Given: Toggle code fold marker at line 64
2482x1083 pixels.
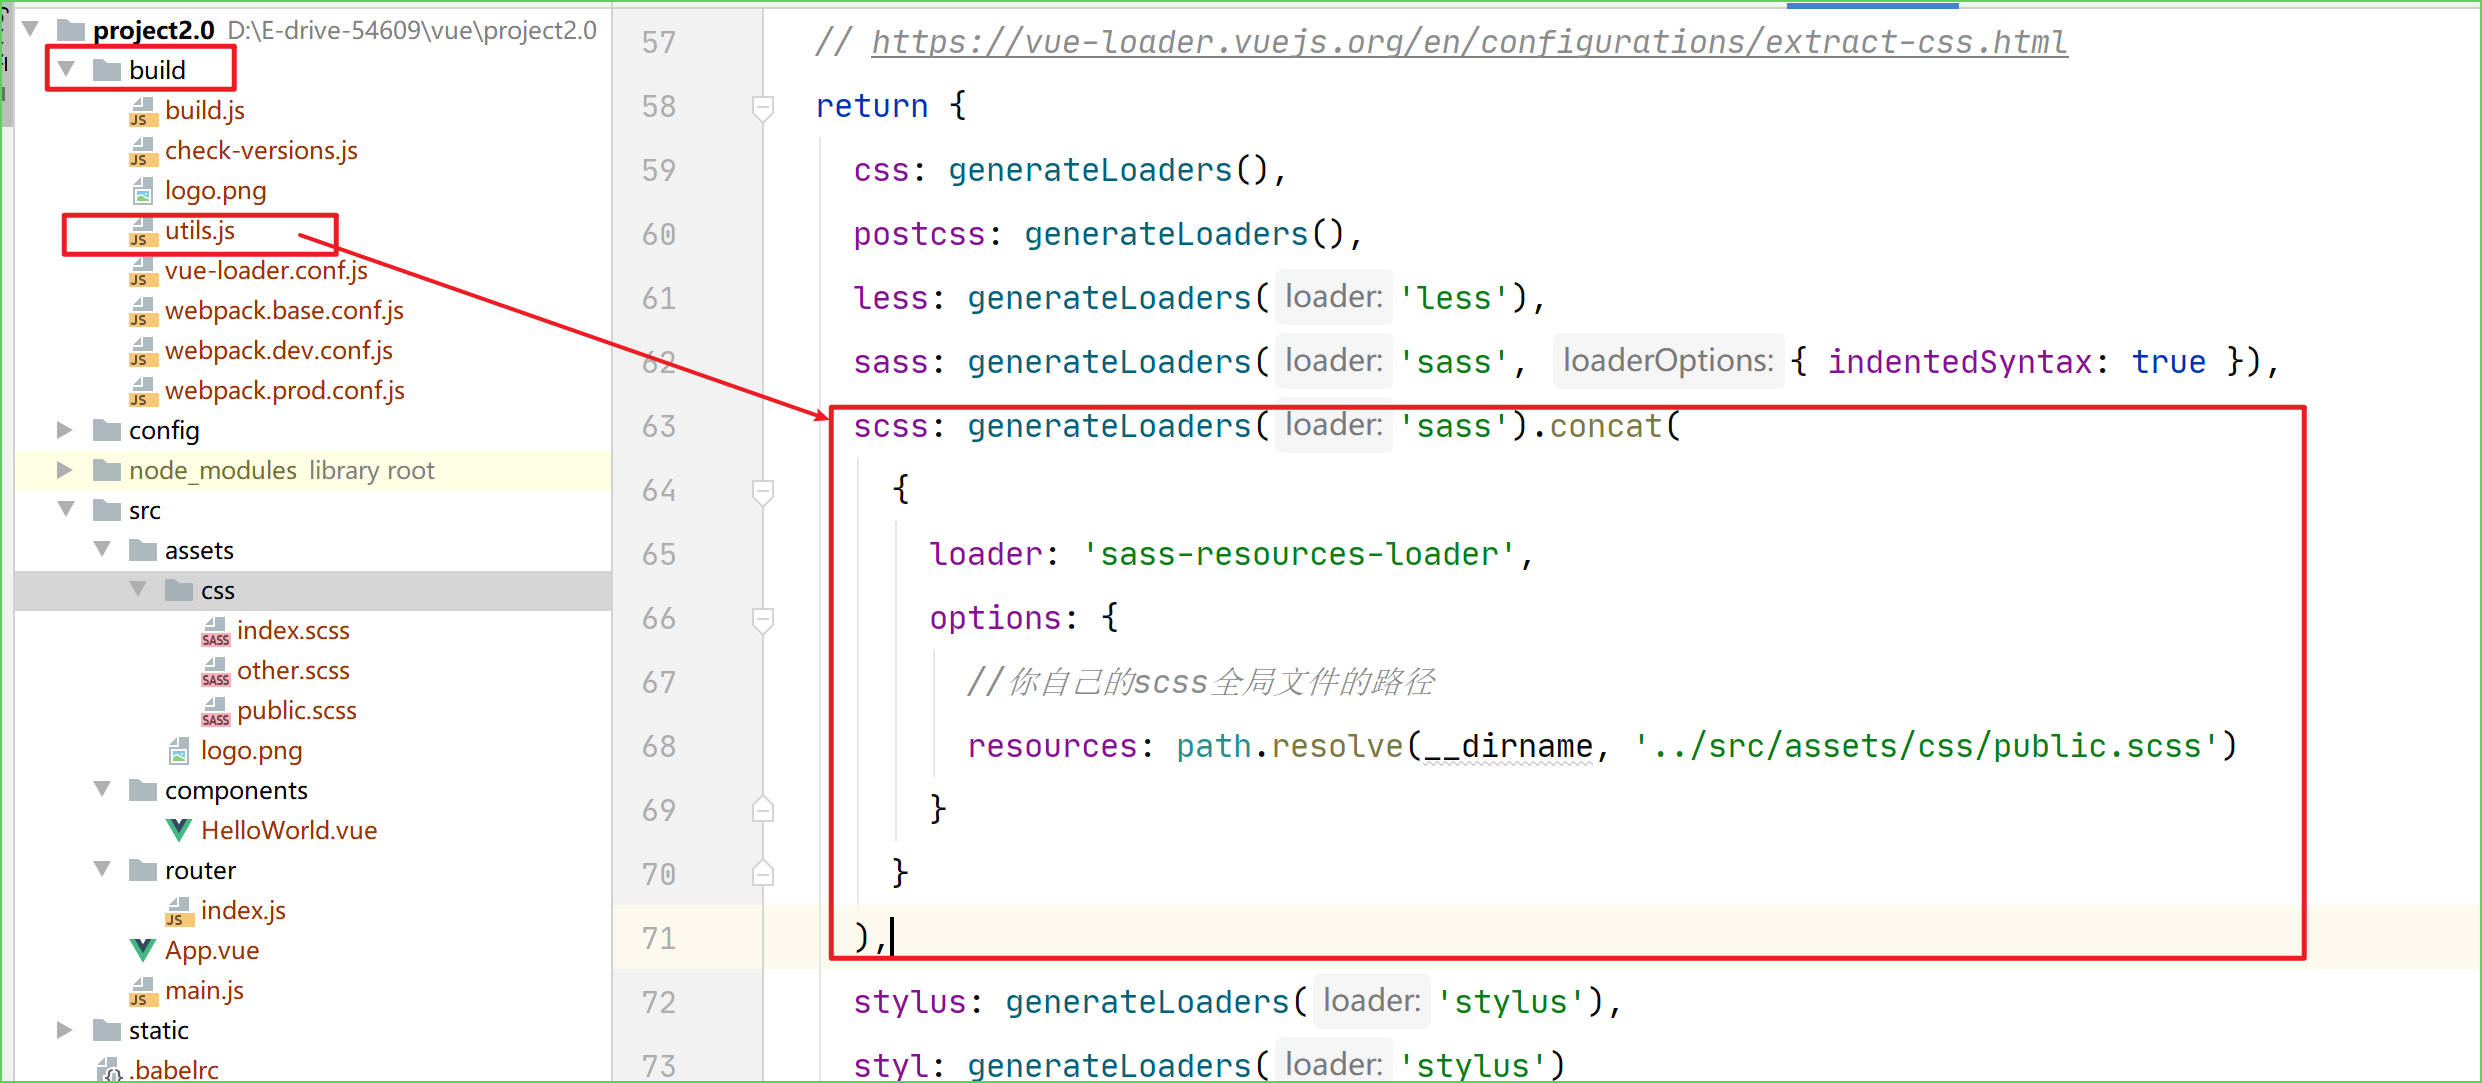Looking at the screenshot, I should [x=762, y=490].
